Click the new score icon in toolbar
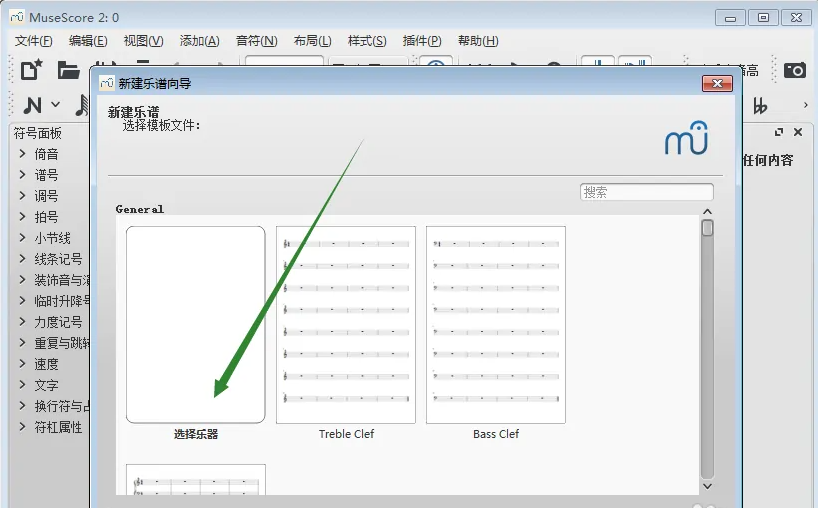Screen dimensions: 818x508 pyautogui.click(x=31, y=69)
